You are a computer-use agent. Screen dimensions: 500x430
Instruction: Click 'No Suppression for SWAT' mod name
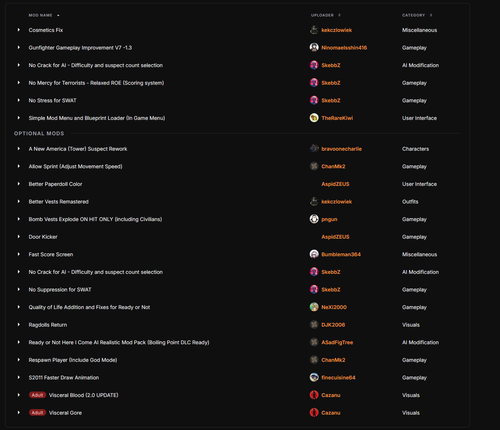60,290
